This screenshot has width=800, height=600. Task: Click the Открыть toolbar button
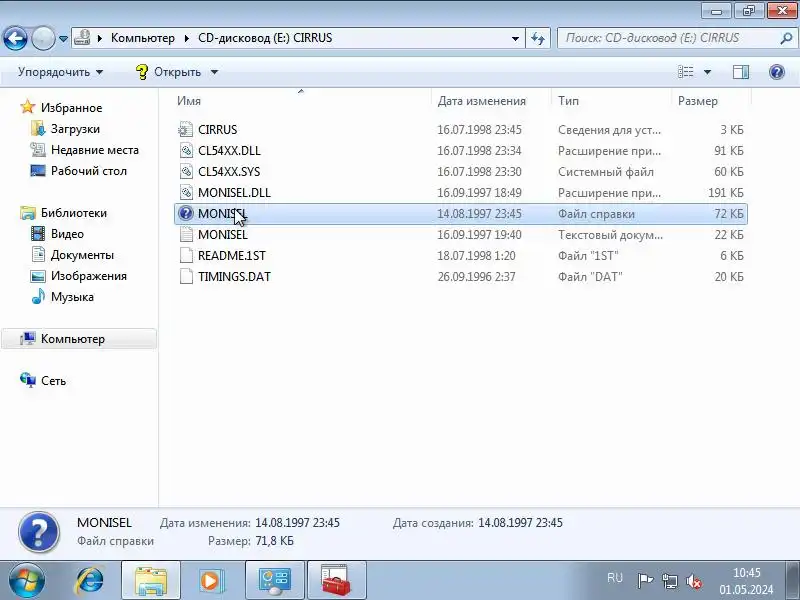tap(168, 72)
